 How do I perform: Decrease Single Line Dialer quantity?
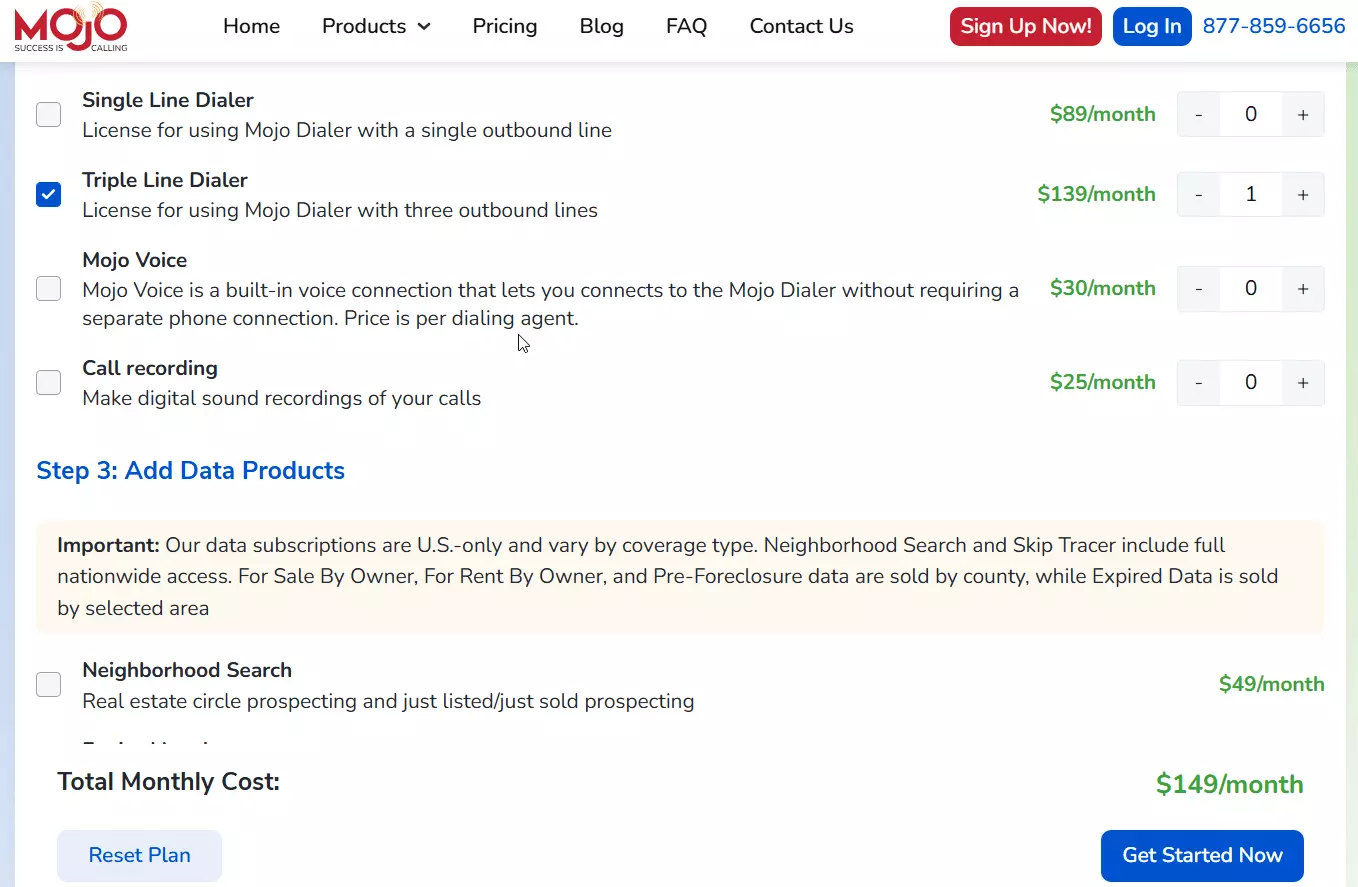tap(1199, 115)
